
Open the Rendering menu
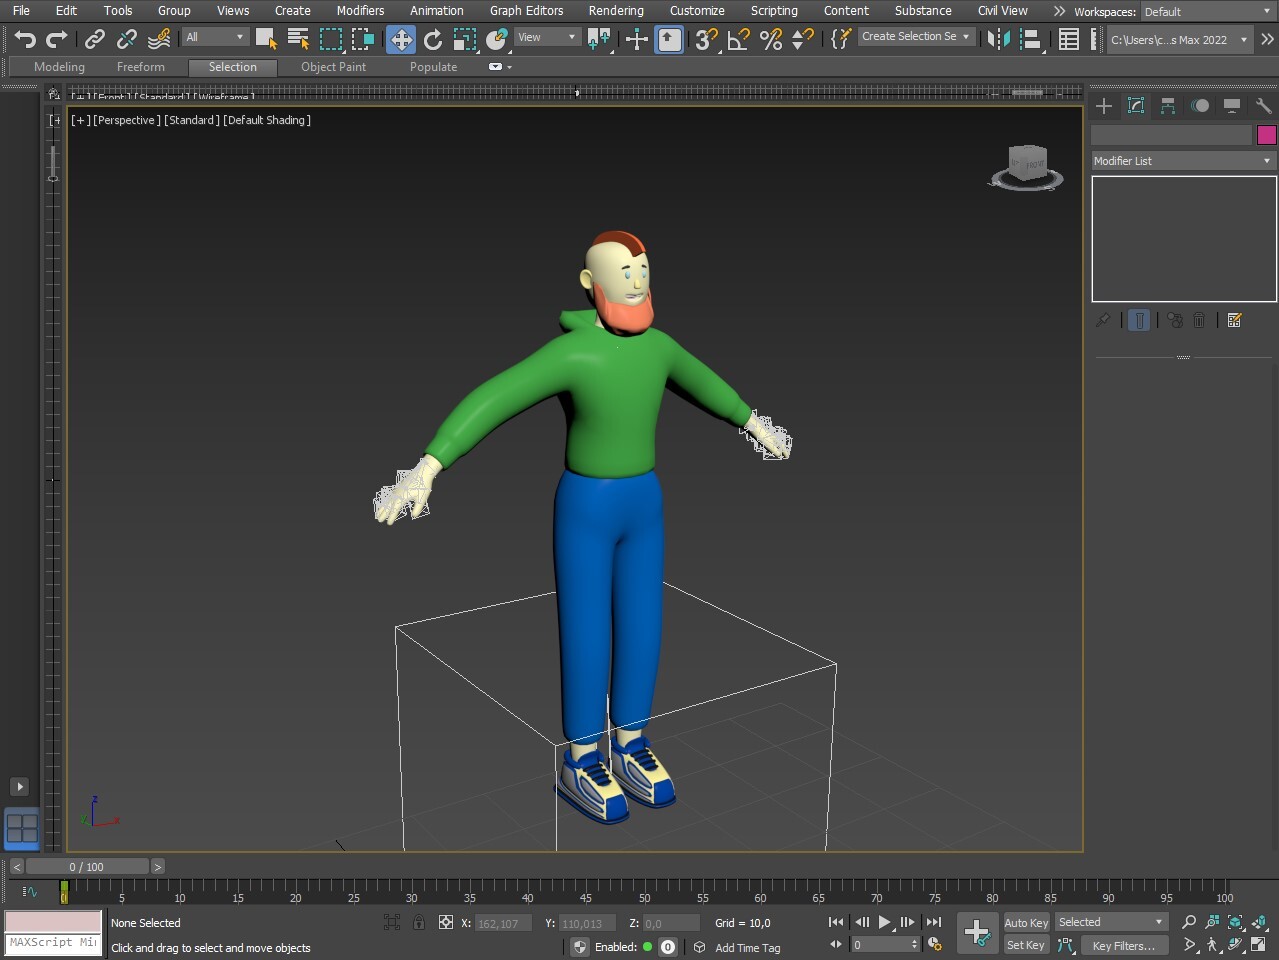coord(615,11)
